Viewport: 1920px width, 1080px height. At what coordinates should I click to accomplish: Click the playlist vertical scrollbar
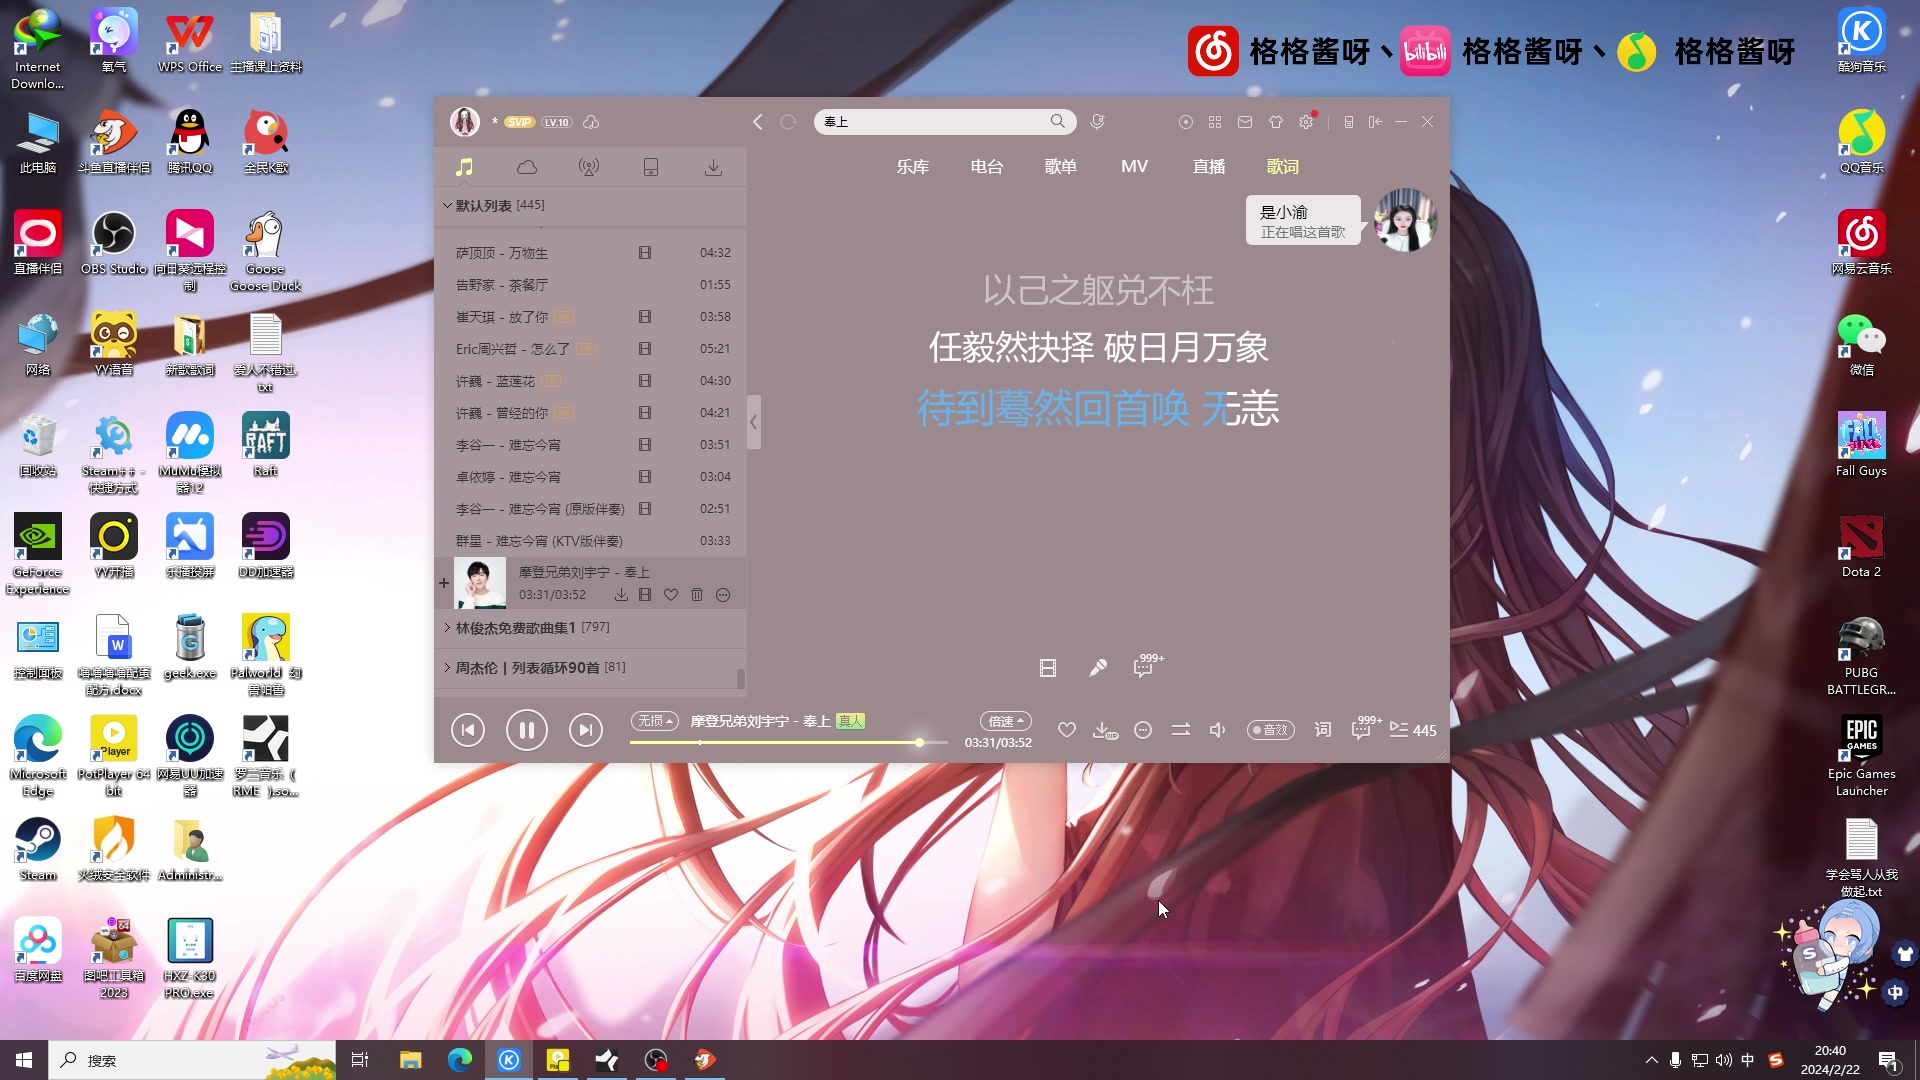pos(741,679)
